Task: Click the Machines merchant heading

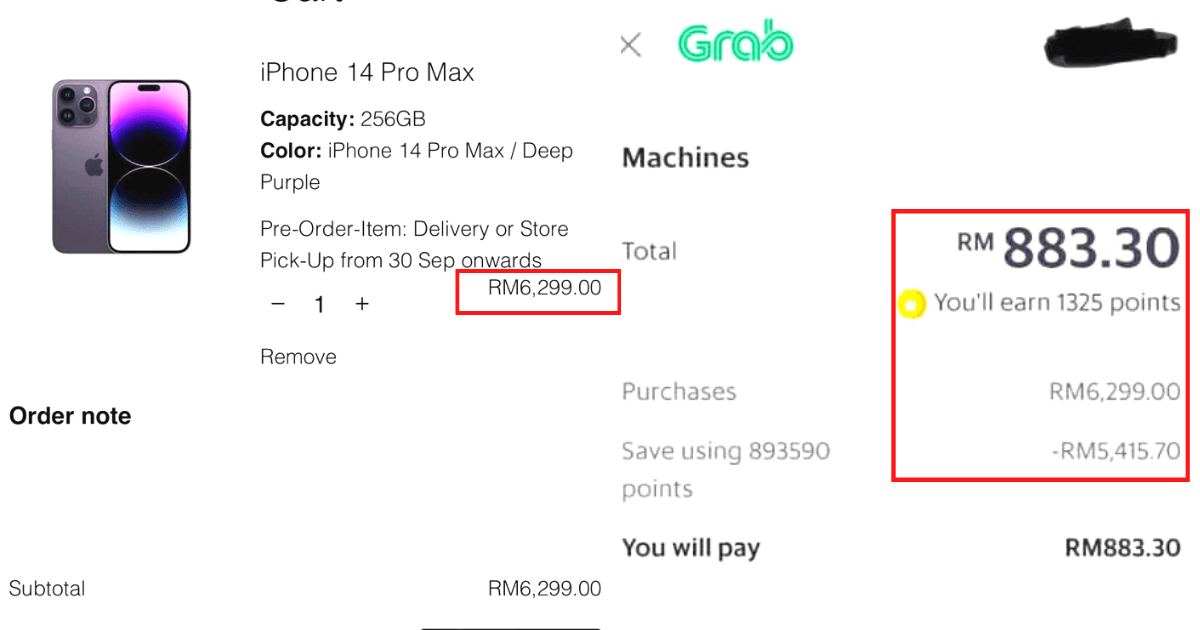Action: [685, 158]
